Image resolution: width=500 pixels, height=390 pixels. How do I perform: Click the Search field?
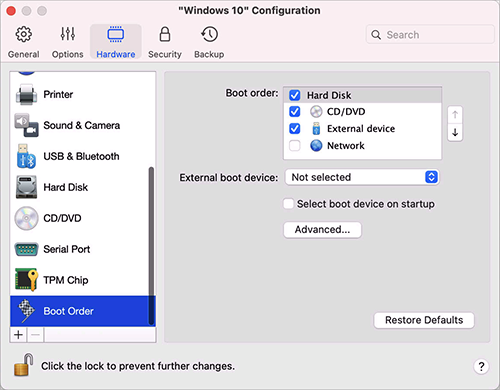430,34
